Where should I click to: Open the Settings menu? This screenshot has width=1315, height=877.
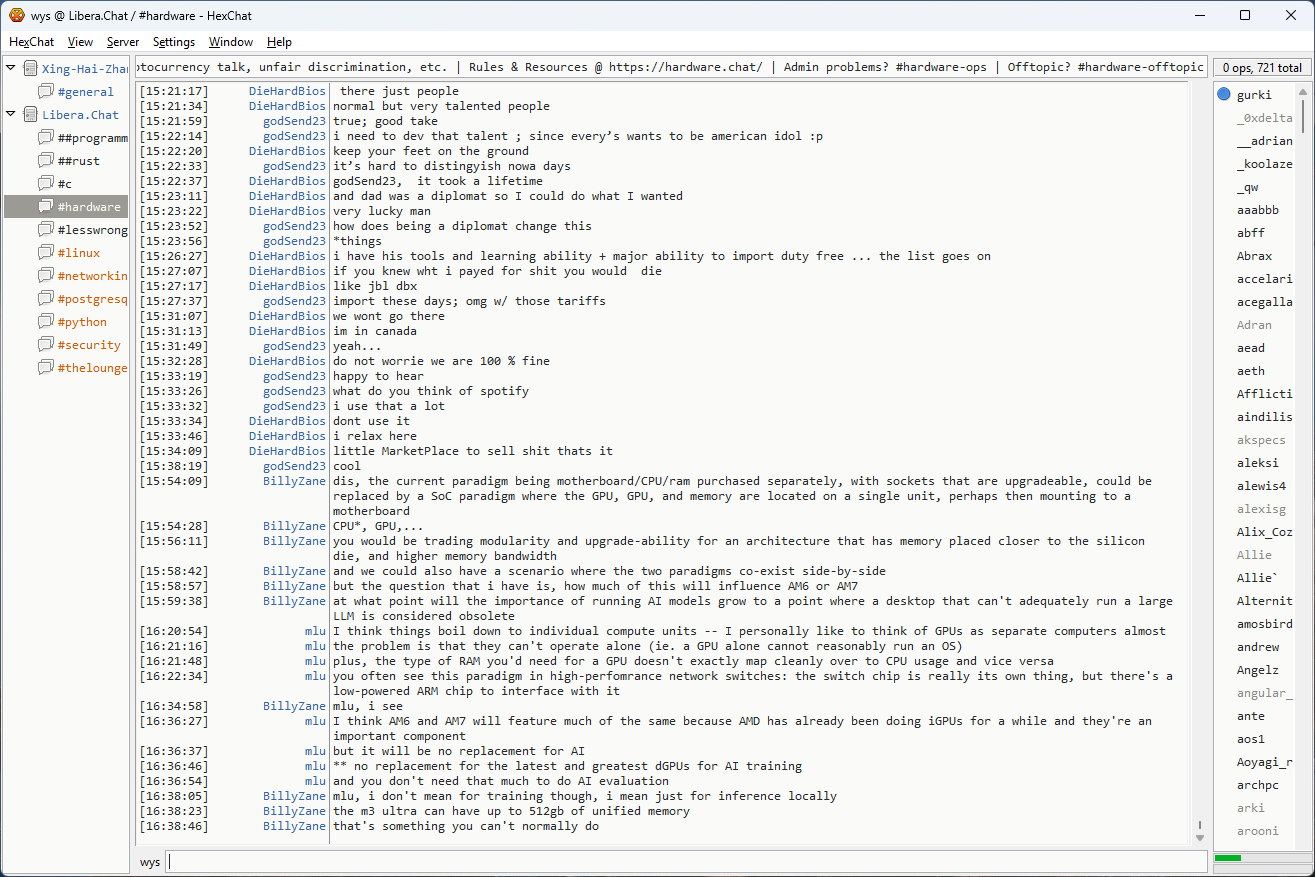point(174,42)
